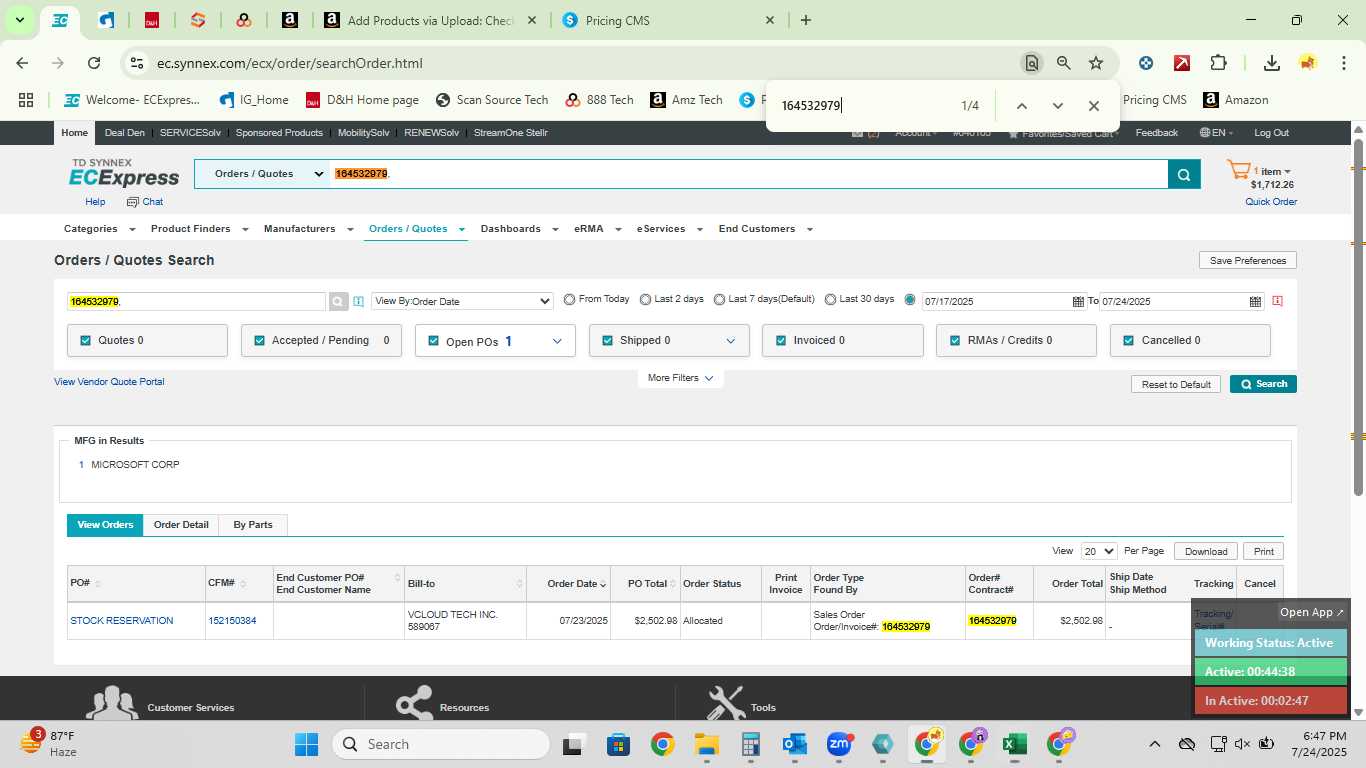Image resolution: width=1366 pixels, height=768 pixels.
Task: Click the teal Search button
Action: tap(1263, 384)
